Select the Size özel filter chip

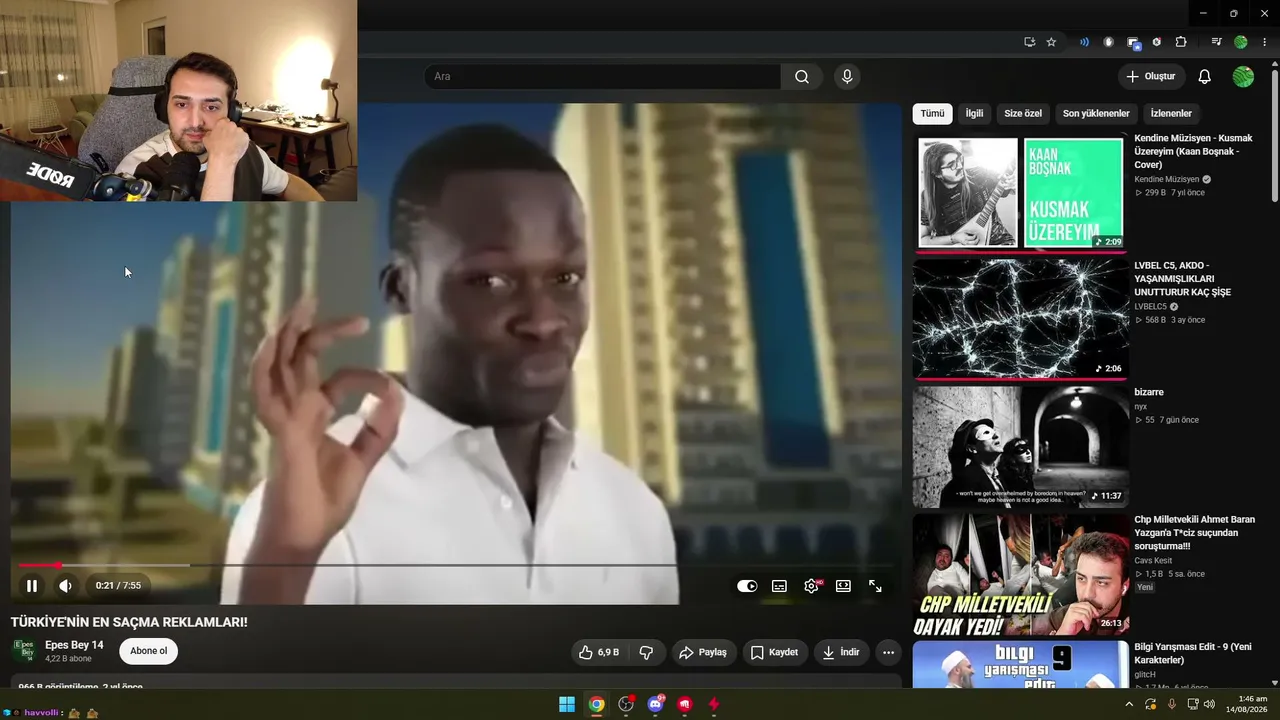1023,114
